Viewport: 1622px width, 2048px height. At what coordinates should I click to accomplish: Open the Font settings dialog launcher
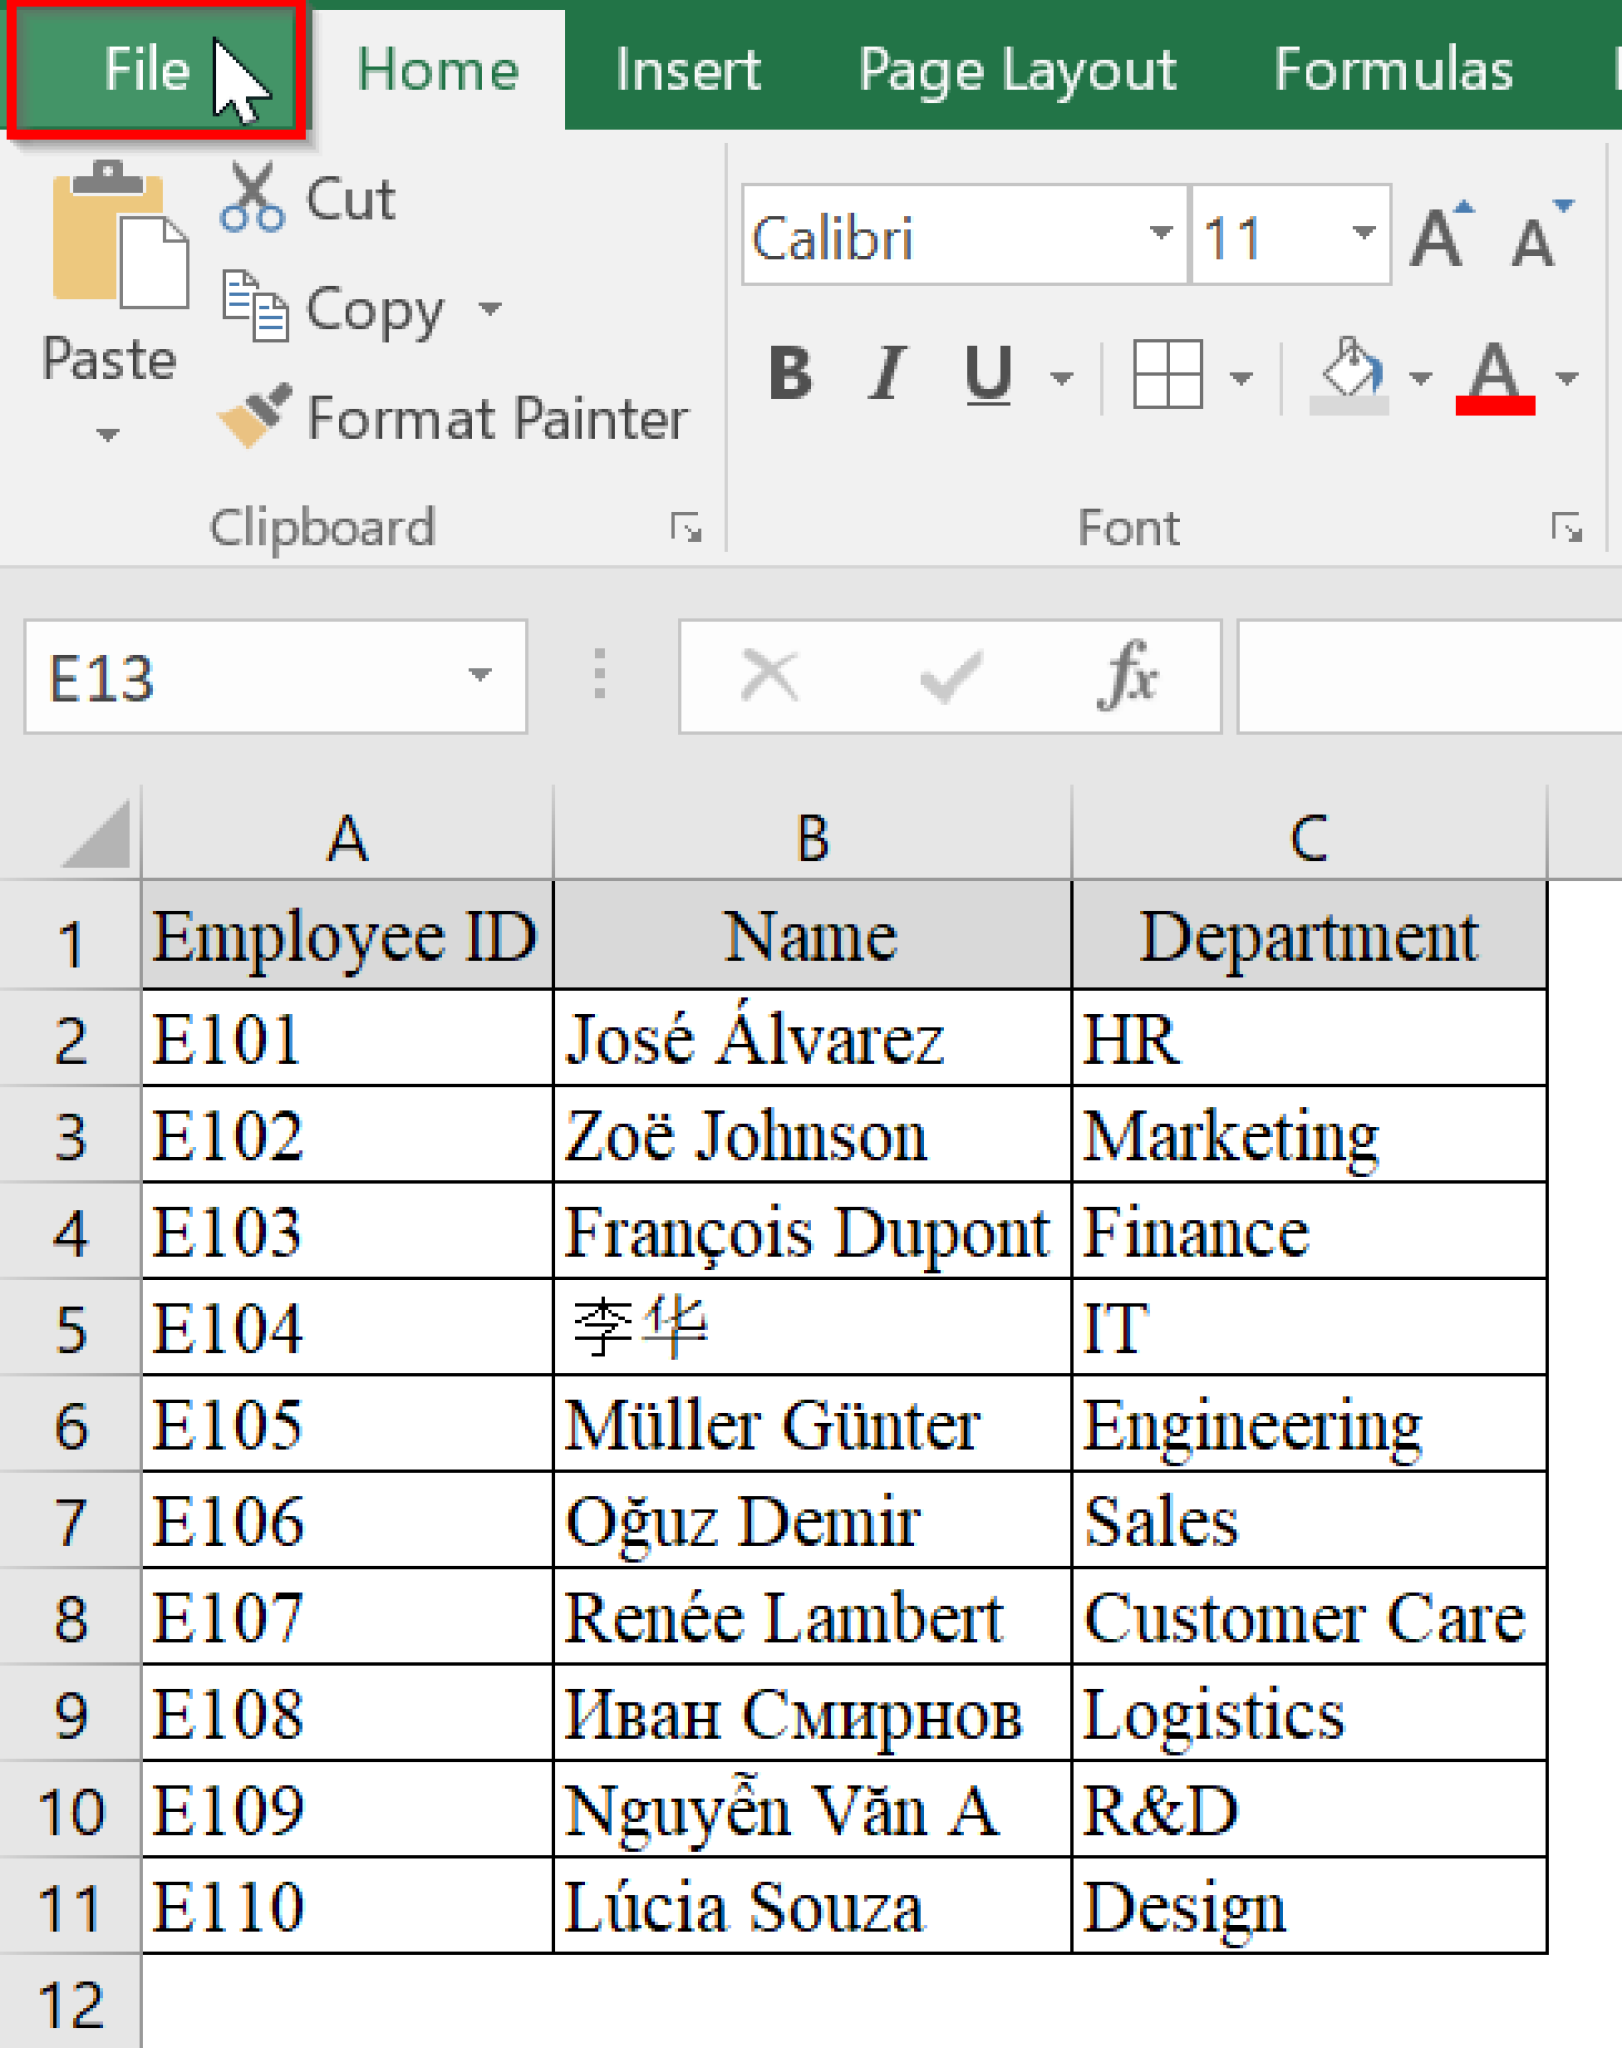[x=1566, y=524]
